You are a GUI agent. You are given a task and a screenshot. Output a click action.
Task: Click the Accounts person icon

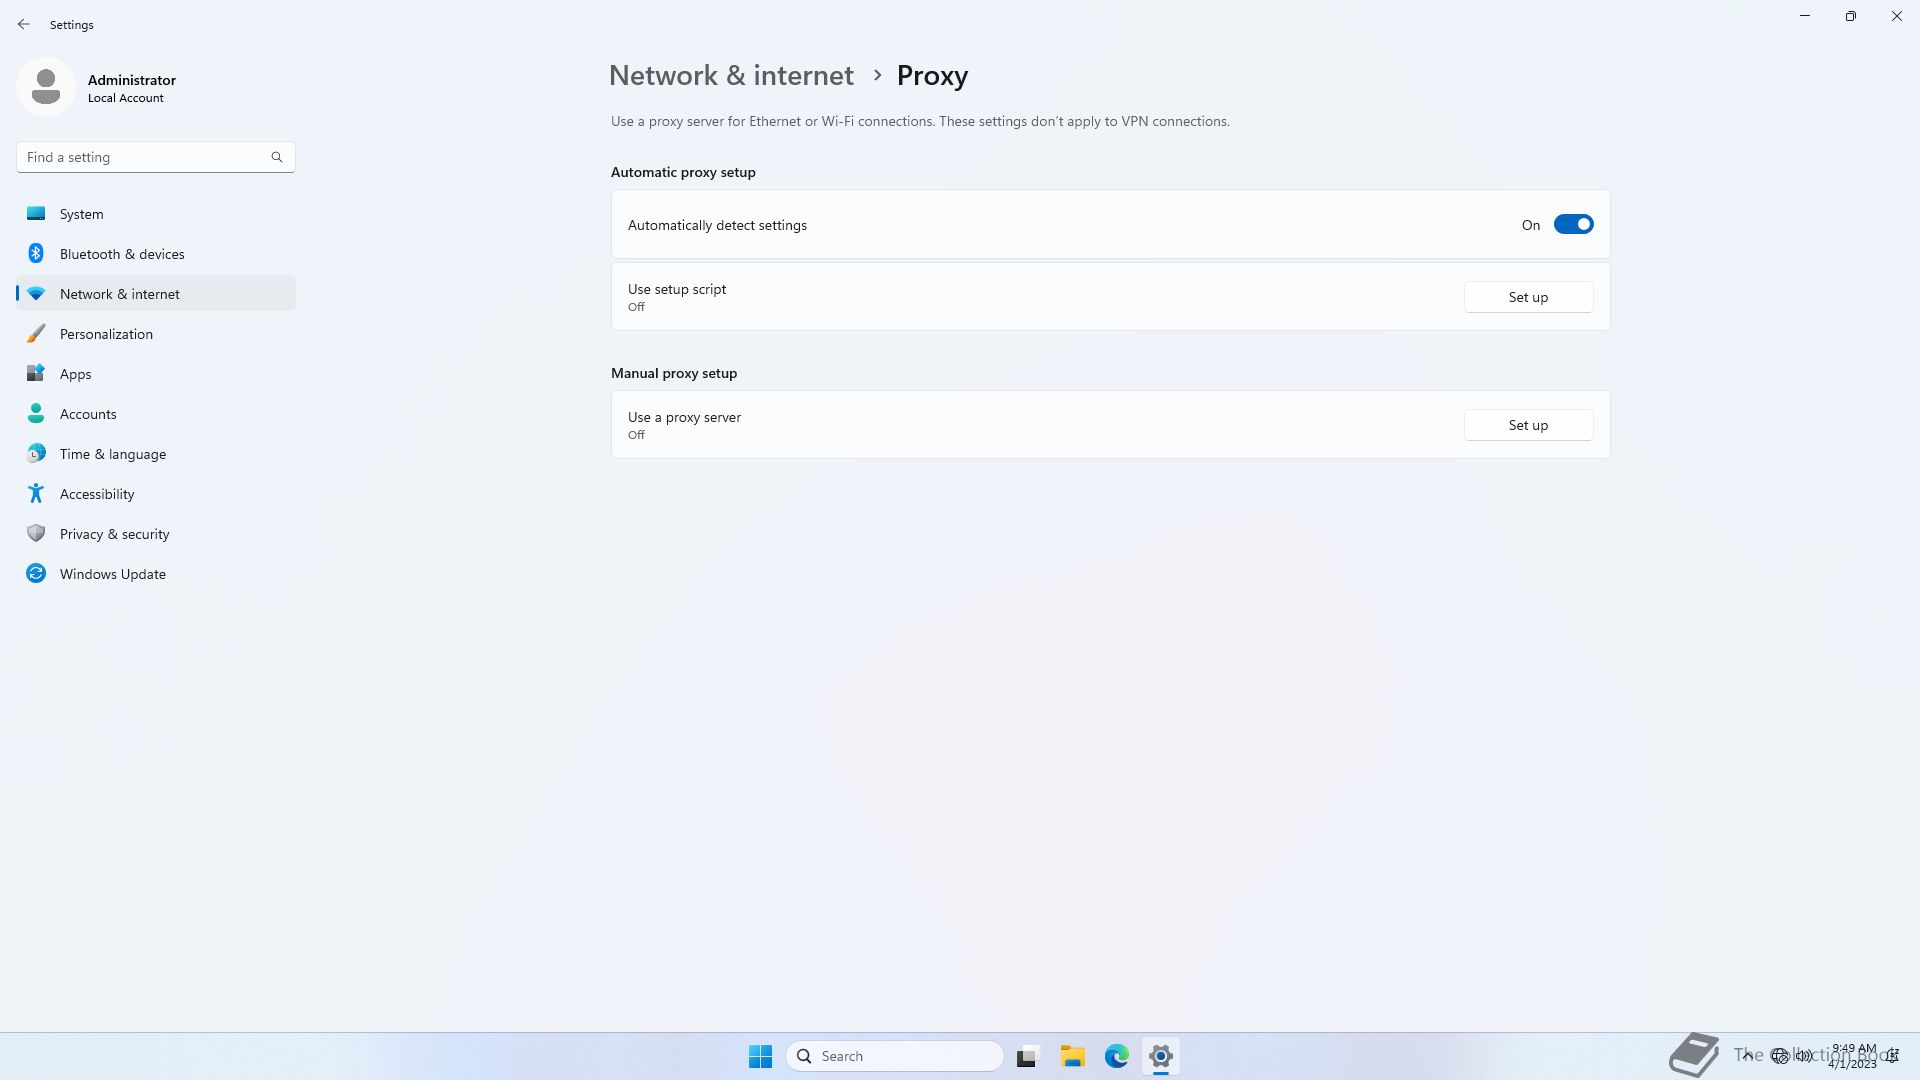[x=36, y=414]
